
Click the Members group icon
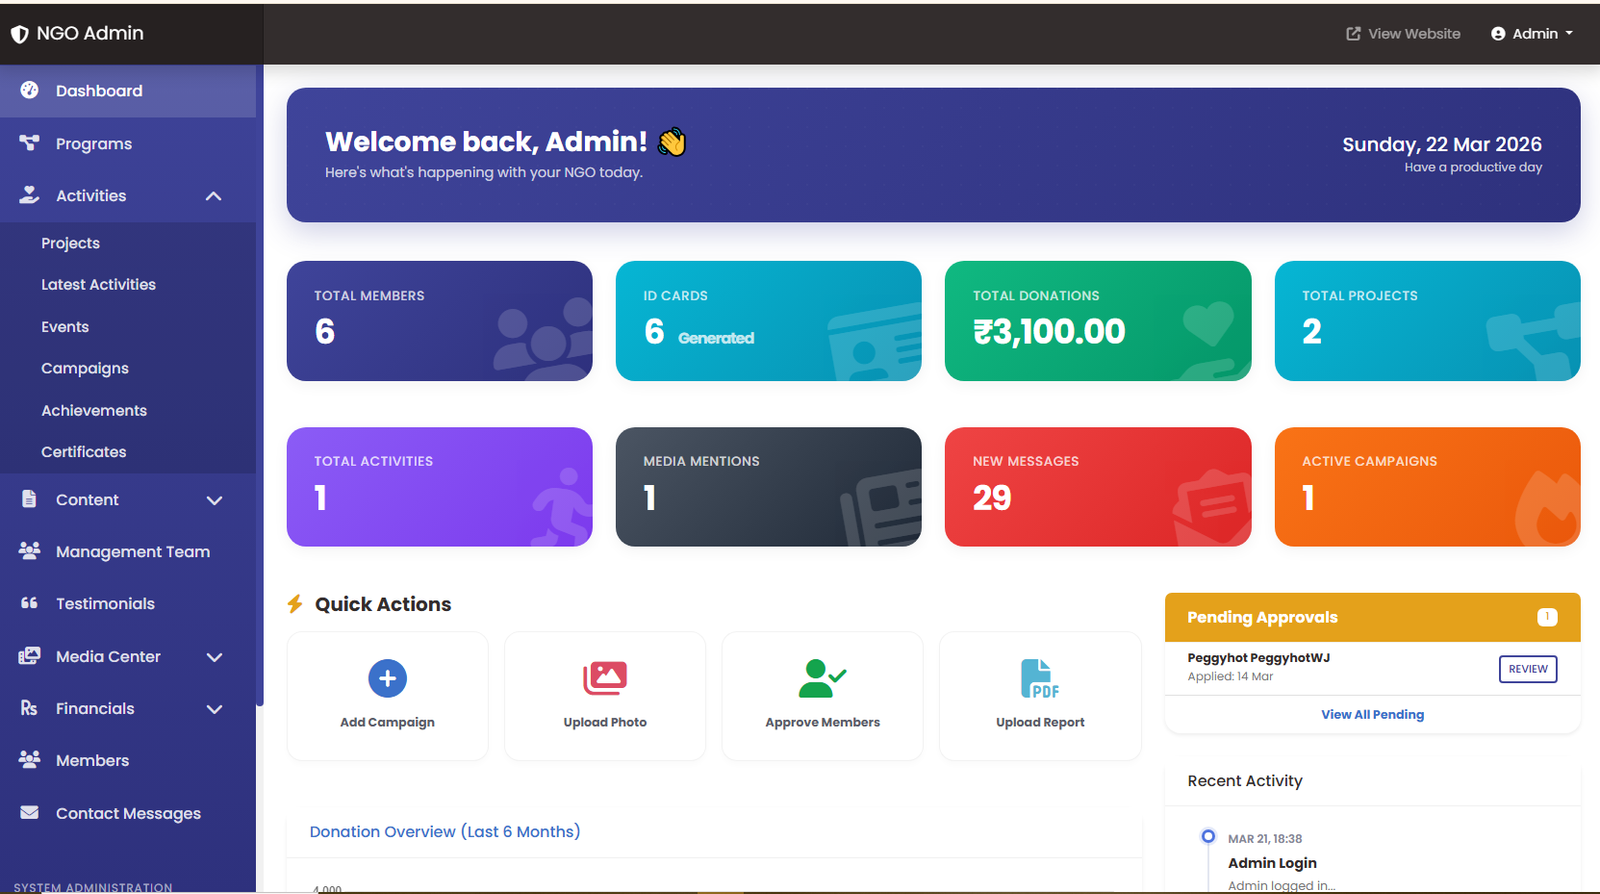[29, 760]
